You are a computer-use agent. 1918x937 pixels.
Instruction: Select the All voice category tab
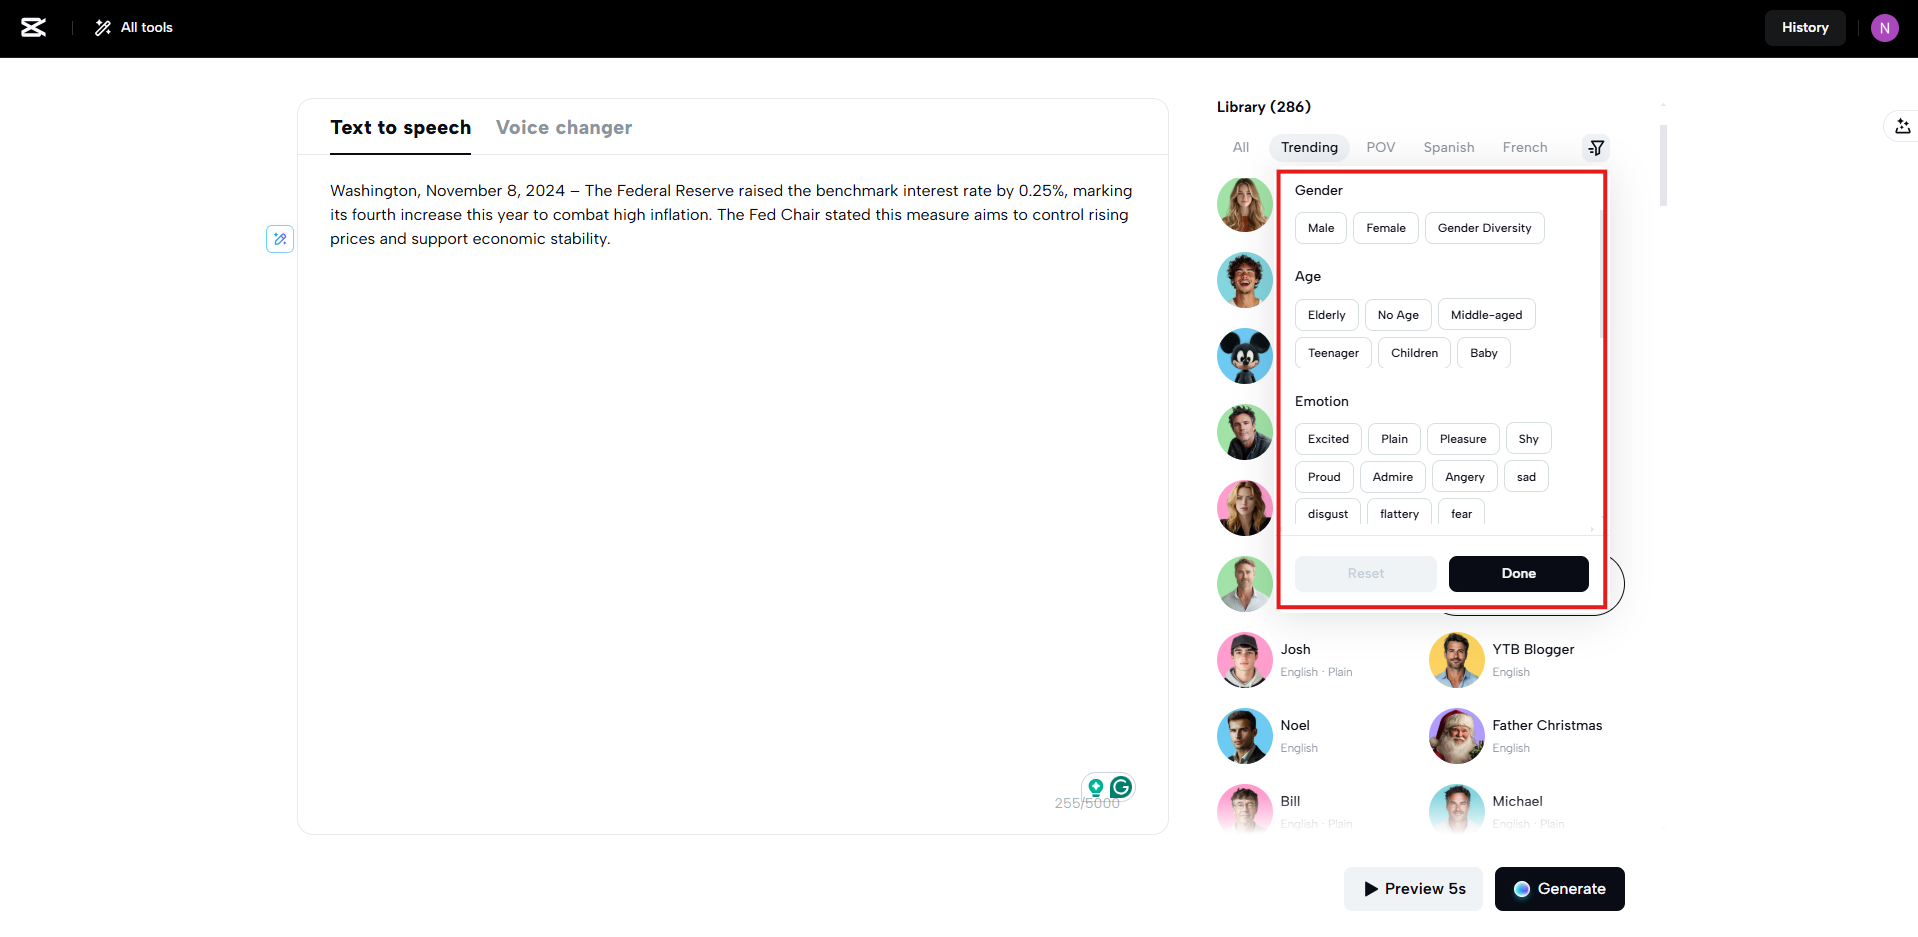click(1241, 148)
